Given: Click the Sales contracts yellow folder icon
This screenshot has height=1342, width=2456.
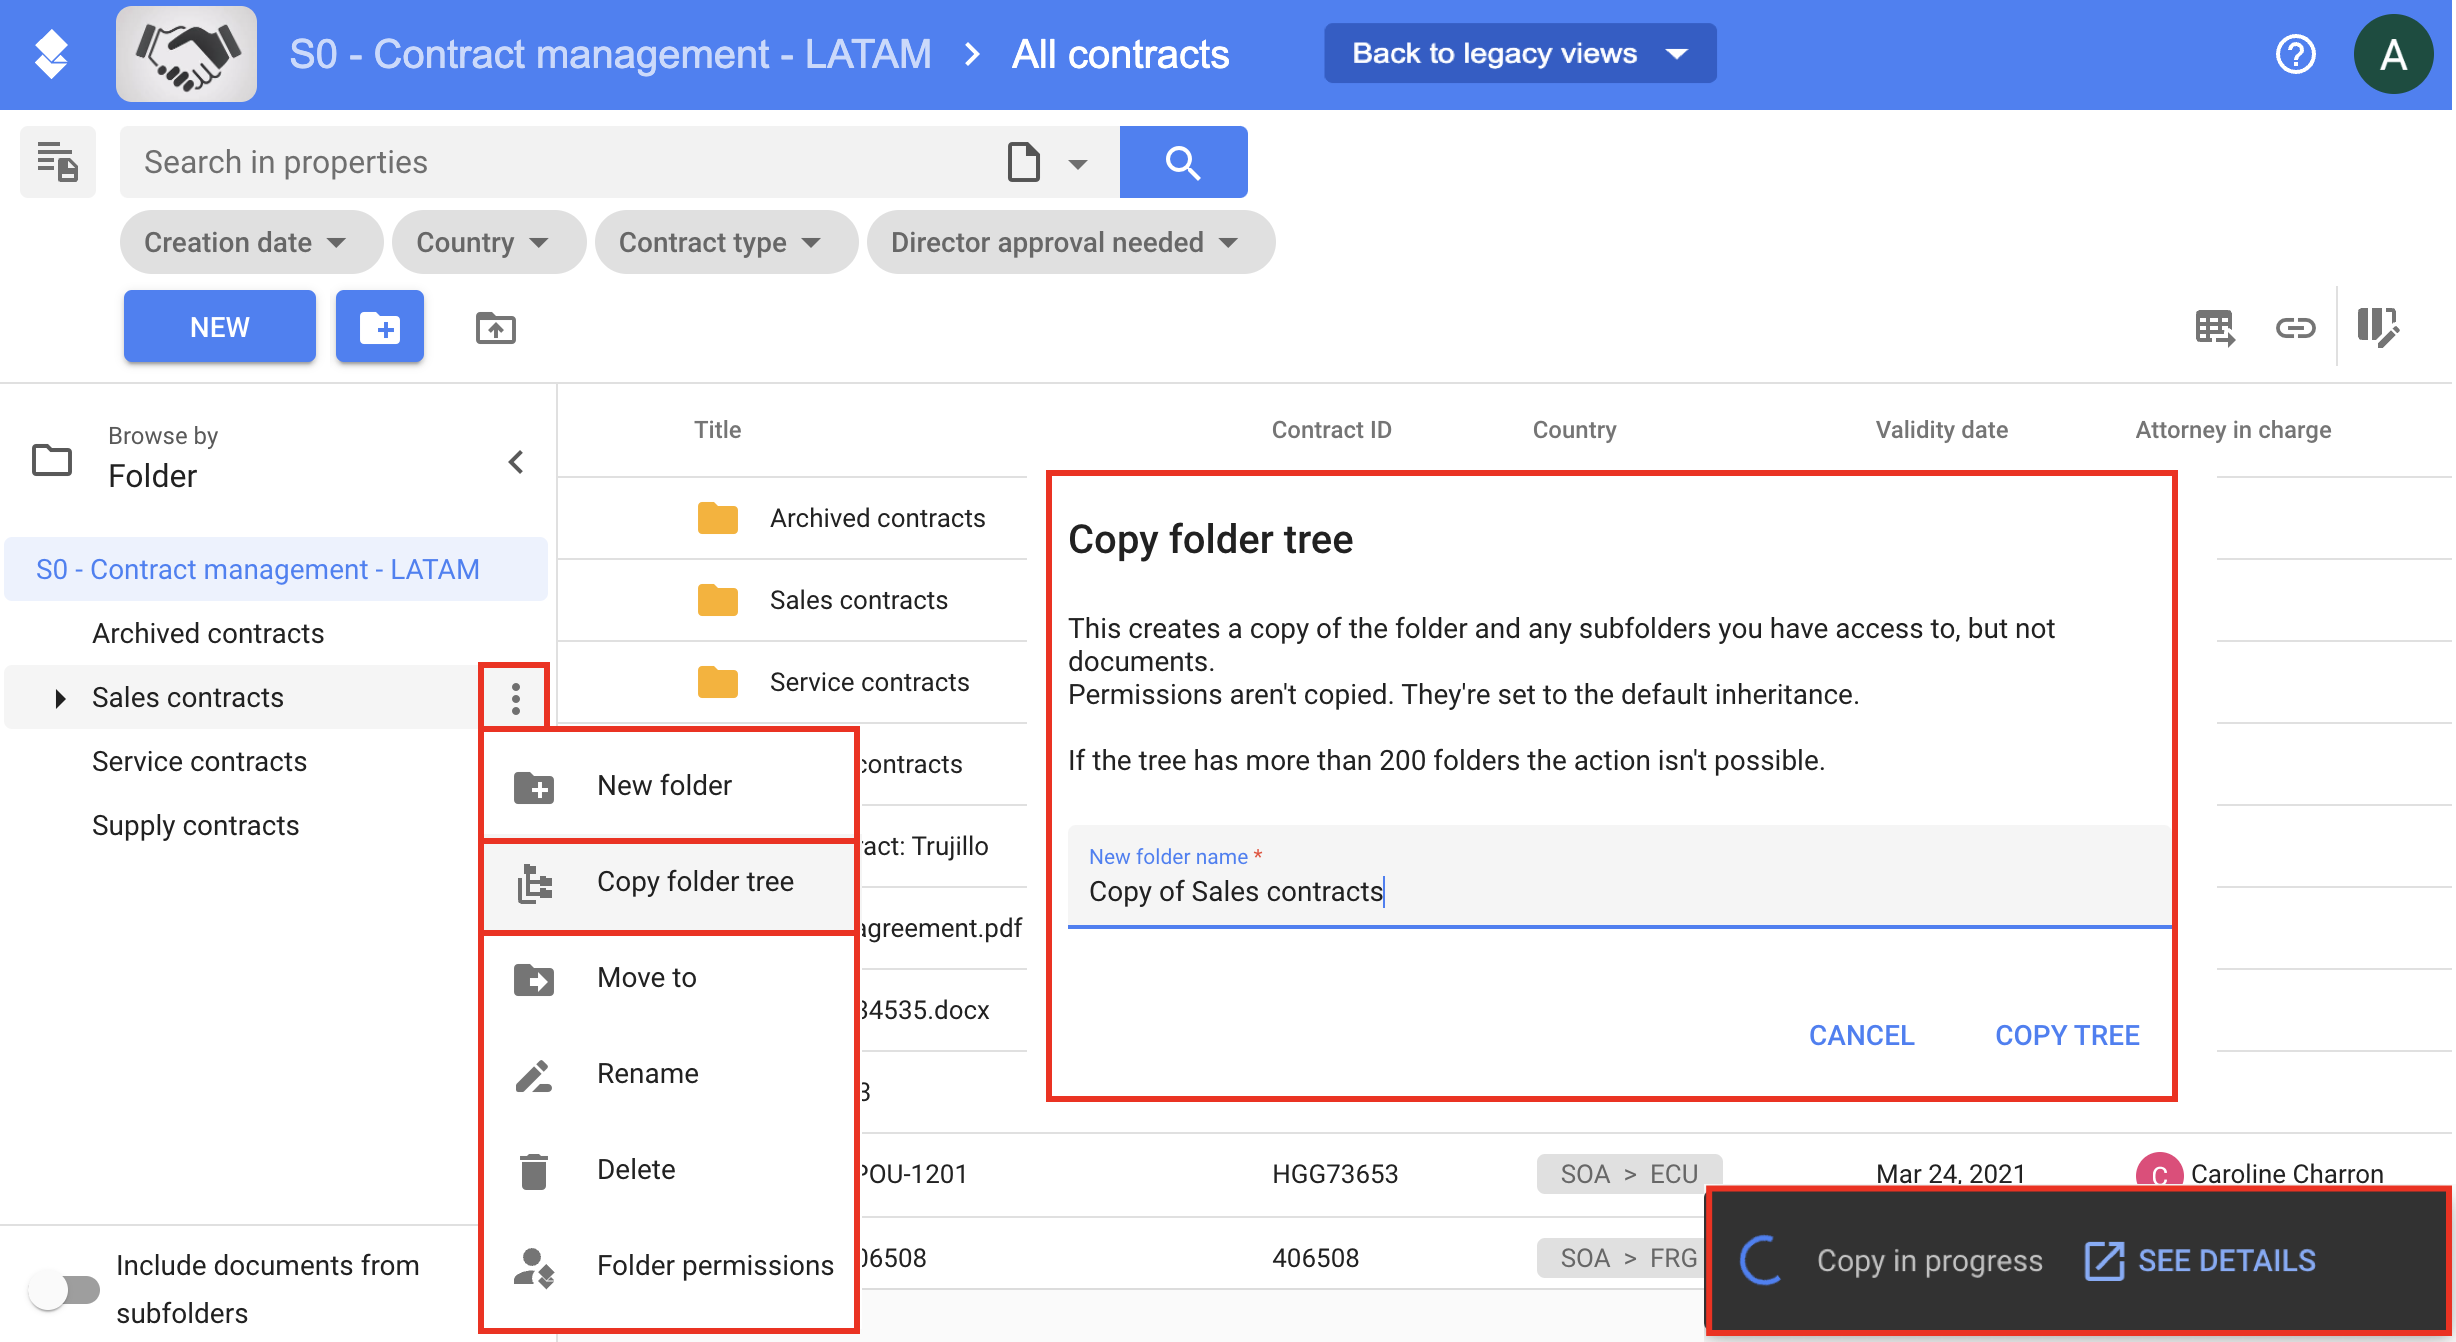Looking at the screenshot, I should coord(717,600).
